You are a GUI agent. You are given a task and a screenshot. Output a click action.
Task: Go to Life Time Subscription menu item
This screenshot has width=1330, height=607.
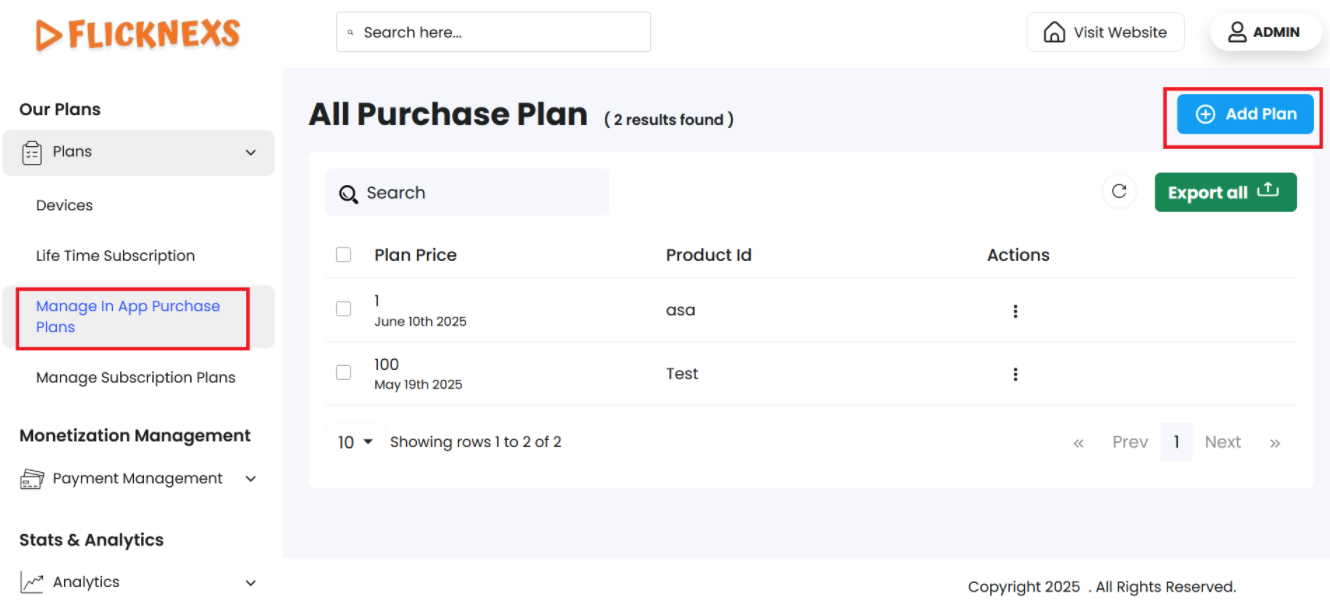pos(115,256)
